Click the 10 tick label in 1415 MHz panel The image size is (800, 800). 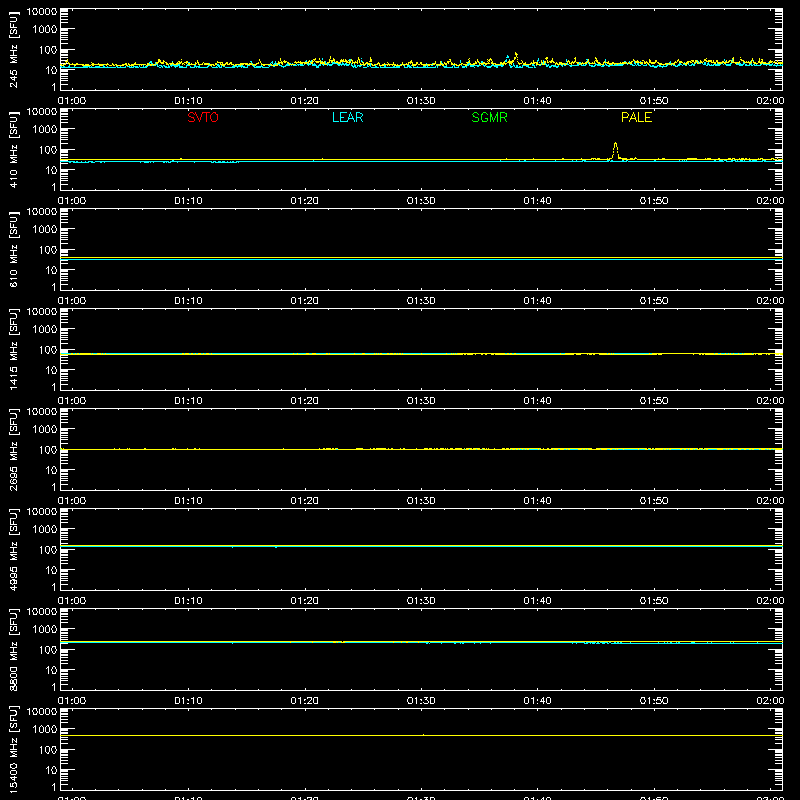tap(51, 370)
